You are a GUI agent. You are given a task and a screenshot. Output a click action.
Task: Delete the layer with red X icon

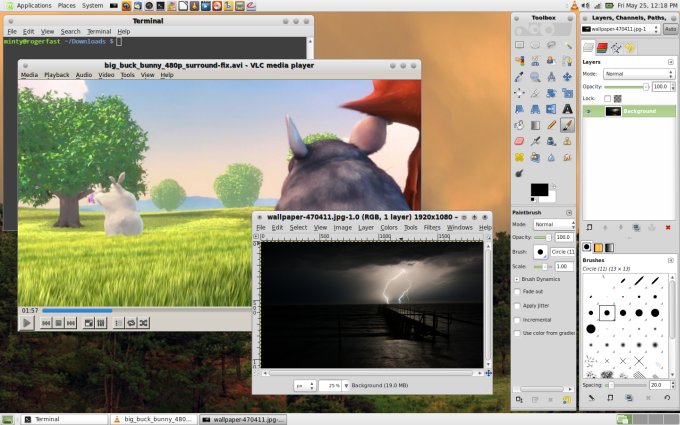point(667,227)
